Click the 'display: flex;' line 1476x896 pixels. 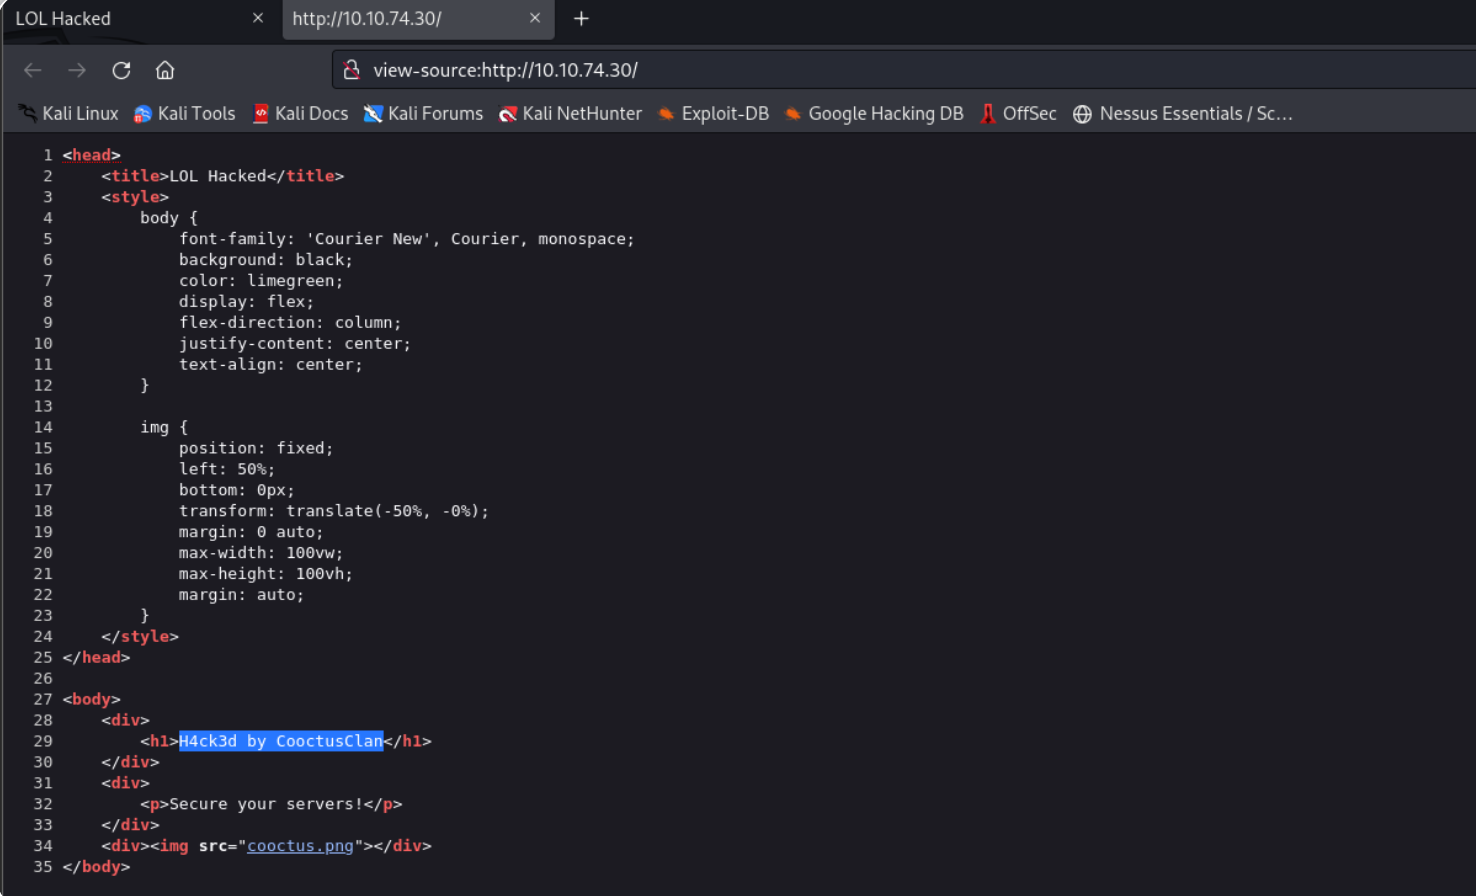(x=246, y=302)
